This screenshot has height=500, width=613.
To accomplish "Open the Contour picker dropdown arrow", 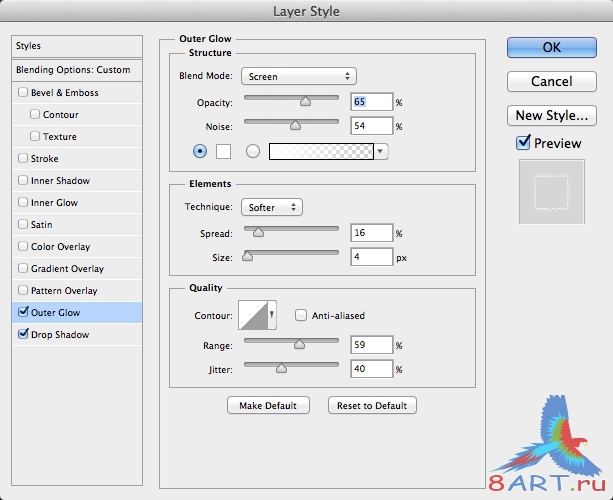I will [272, 316].
